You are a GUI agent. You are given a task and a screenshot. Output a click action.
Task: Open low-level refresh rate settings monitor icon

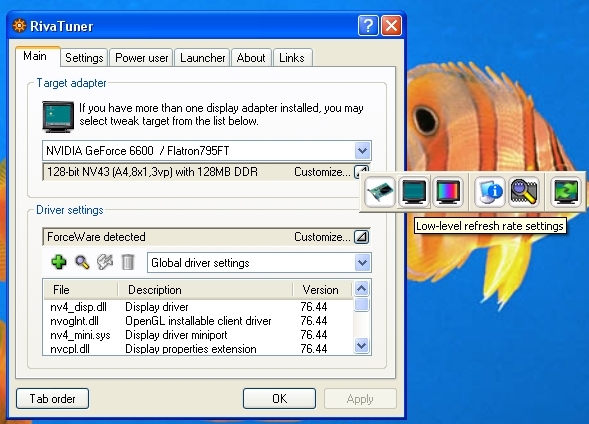coord(414,192)
